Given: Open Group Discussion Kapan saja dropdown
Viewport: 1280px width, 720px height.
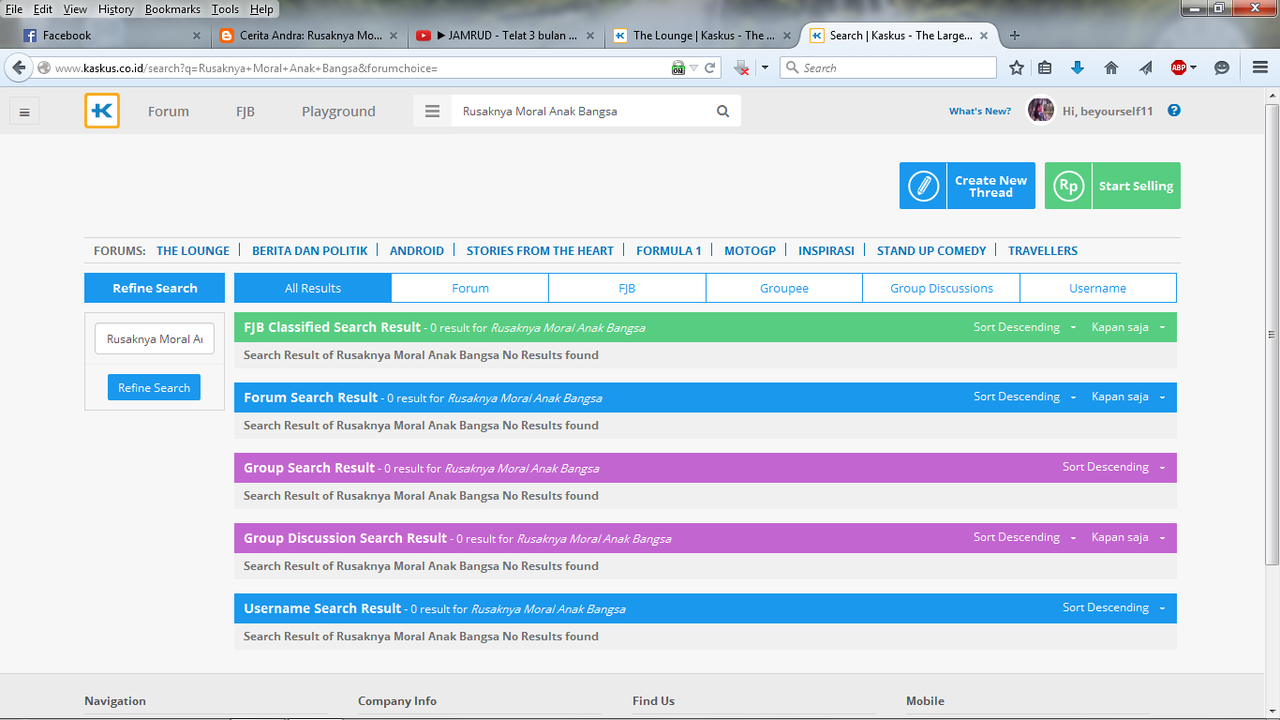Looking at the screenshot, I should click(1128, 537).
